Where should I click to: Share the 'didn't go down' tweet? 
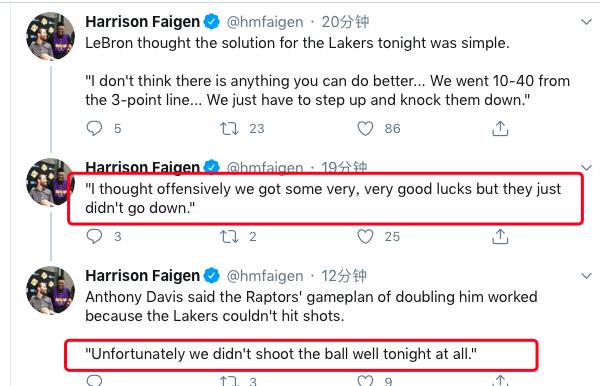500,236
